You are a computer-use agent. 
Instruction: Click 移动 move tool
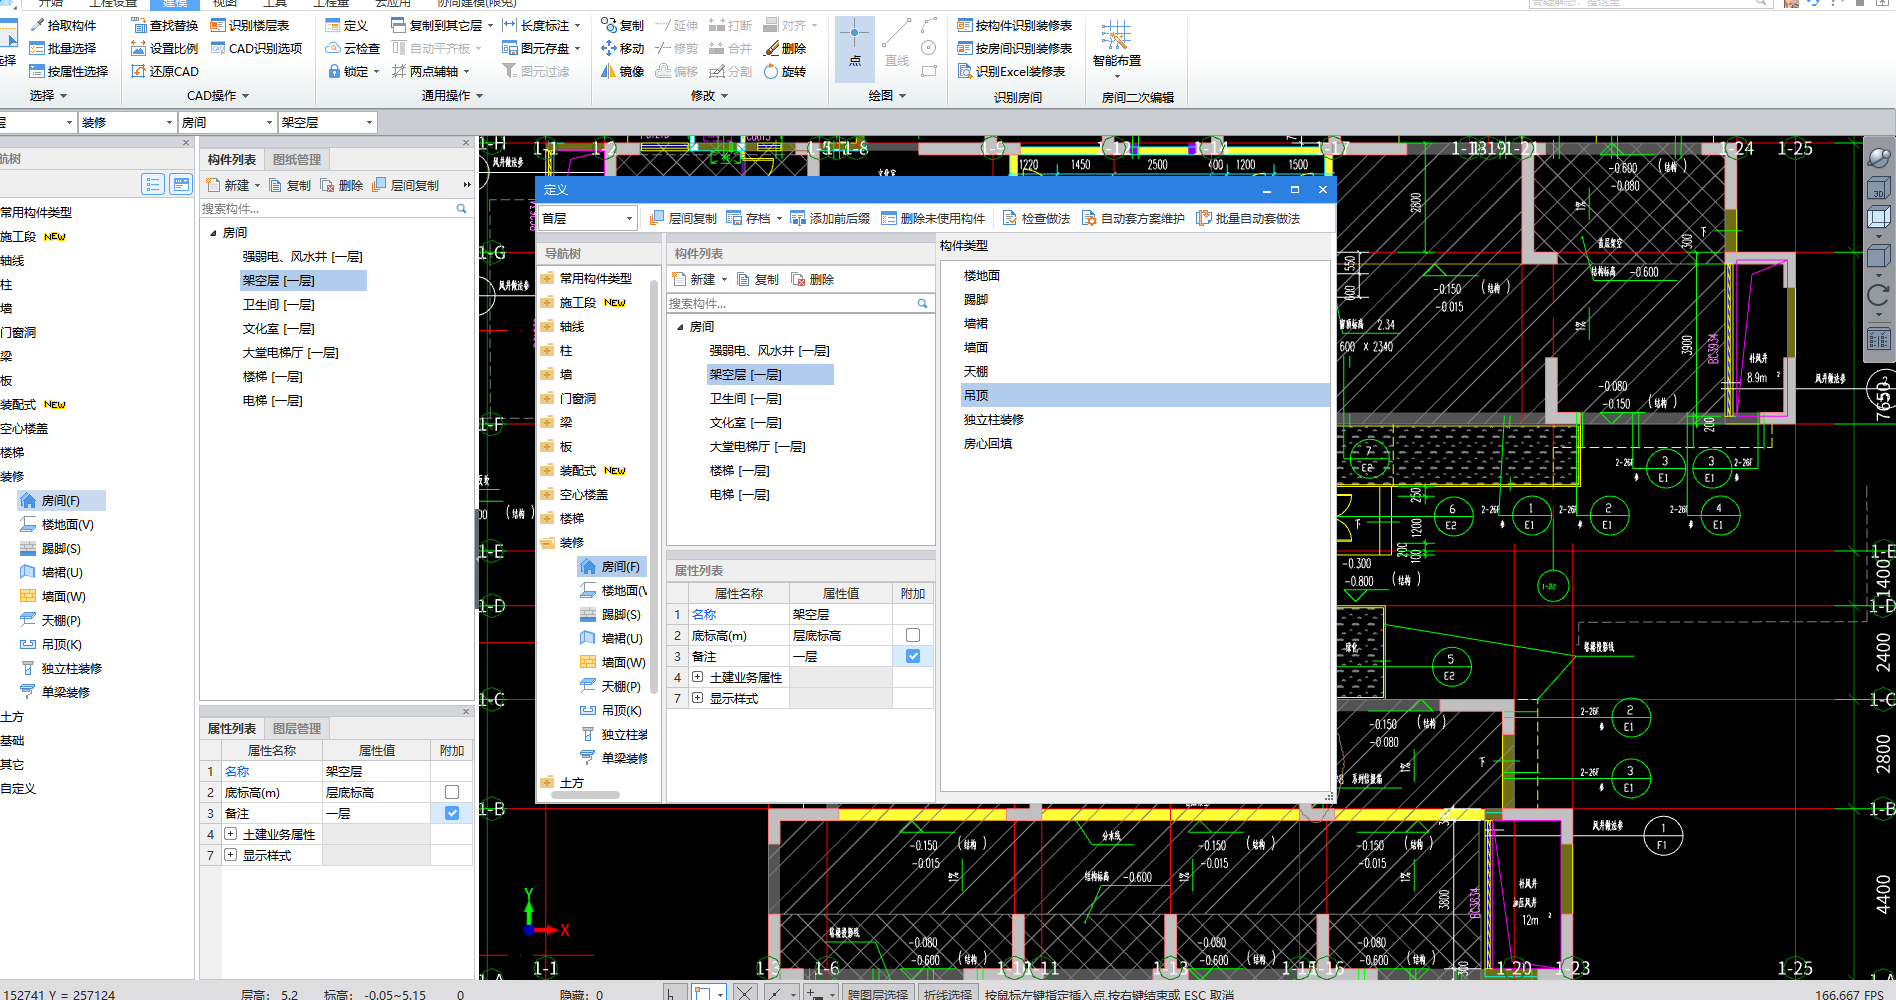coord(622,48)
